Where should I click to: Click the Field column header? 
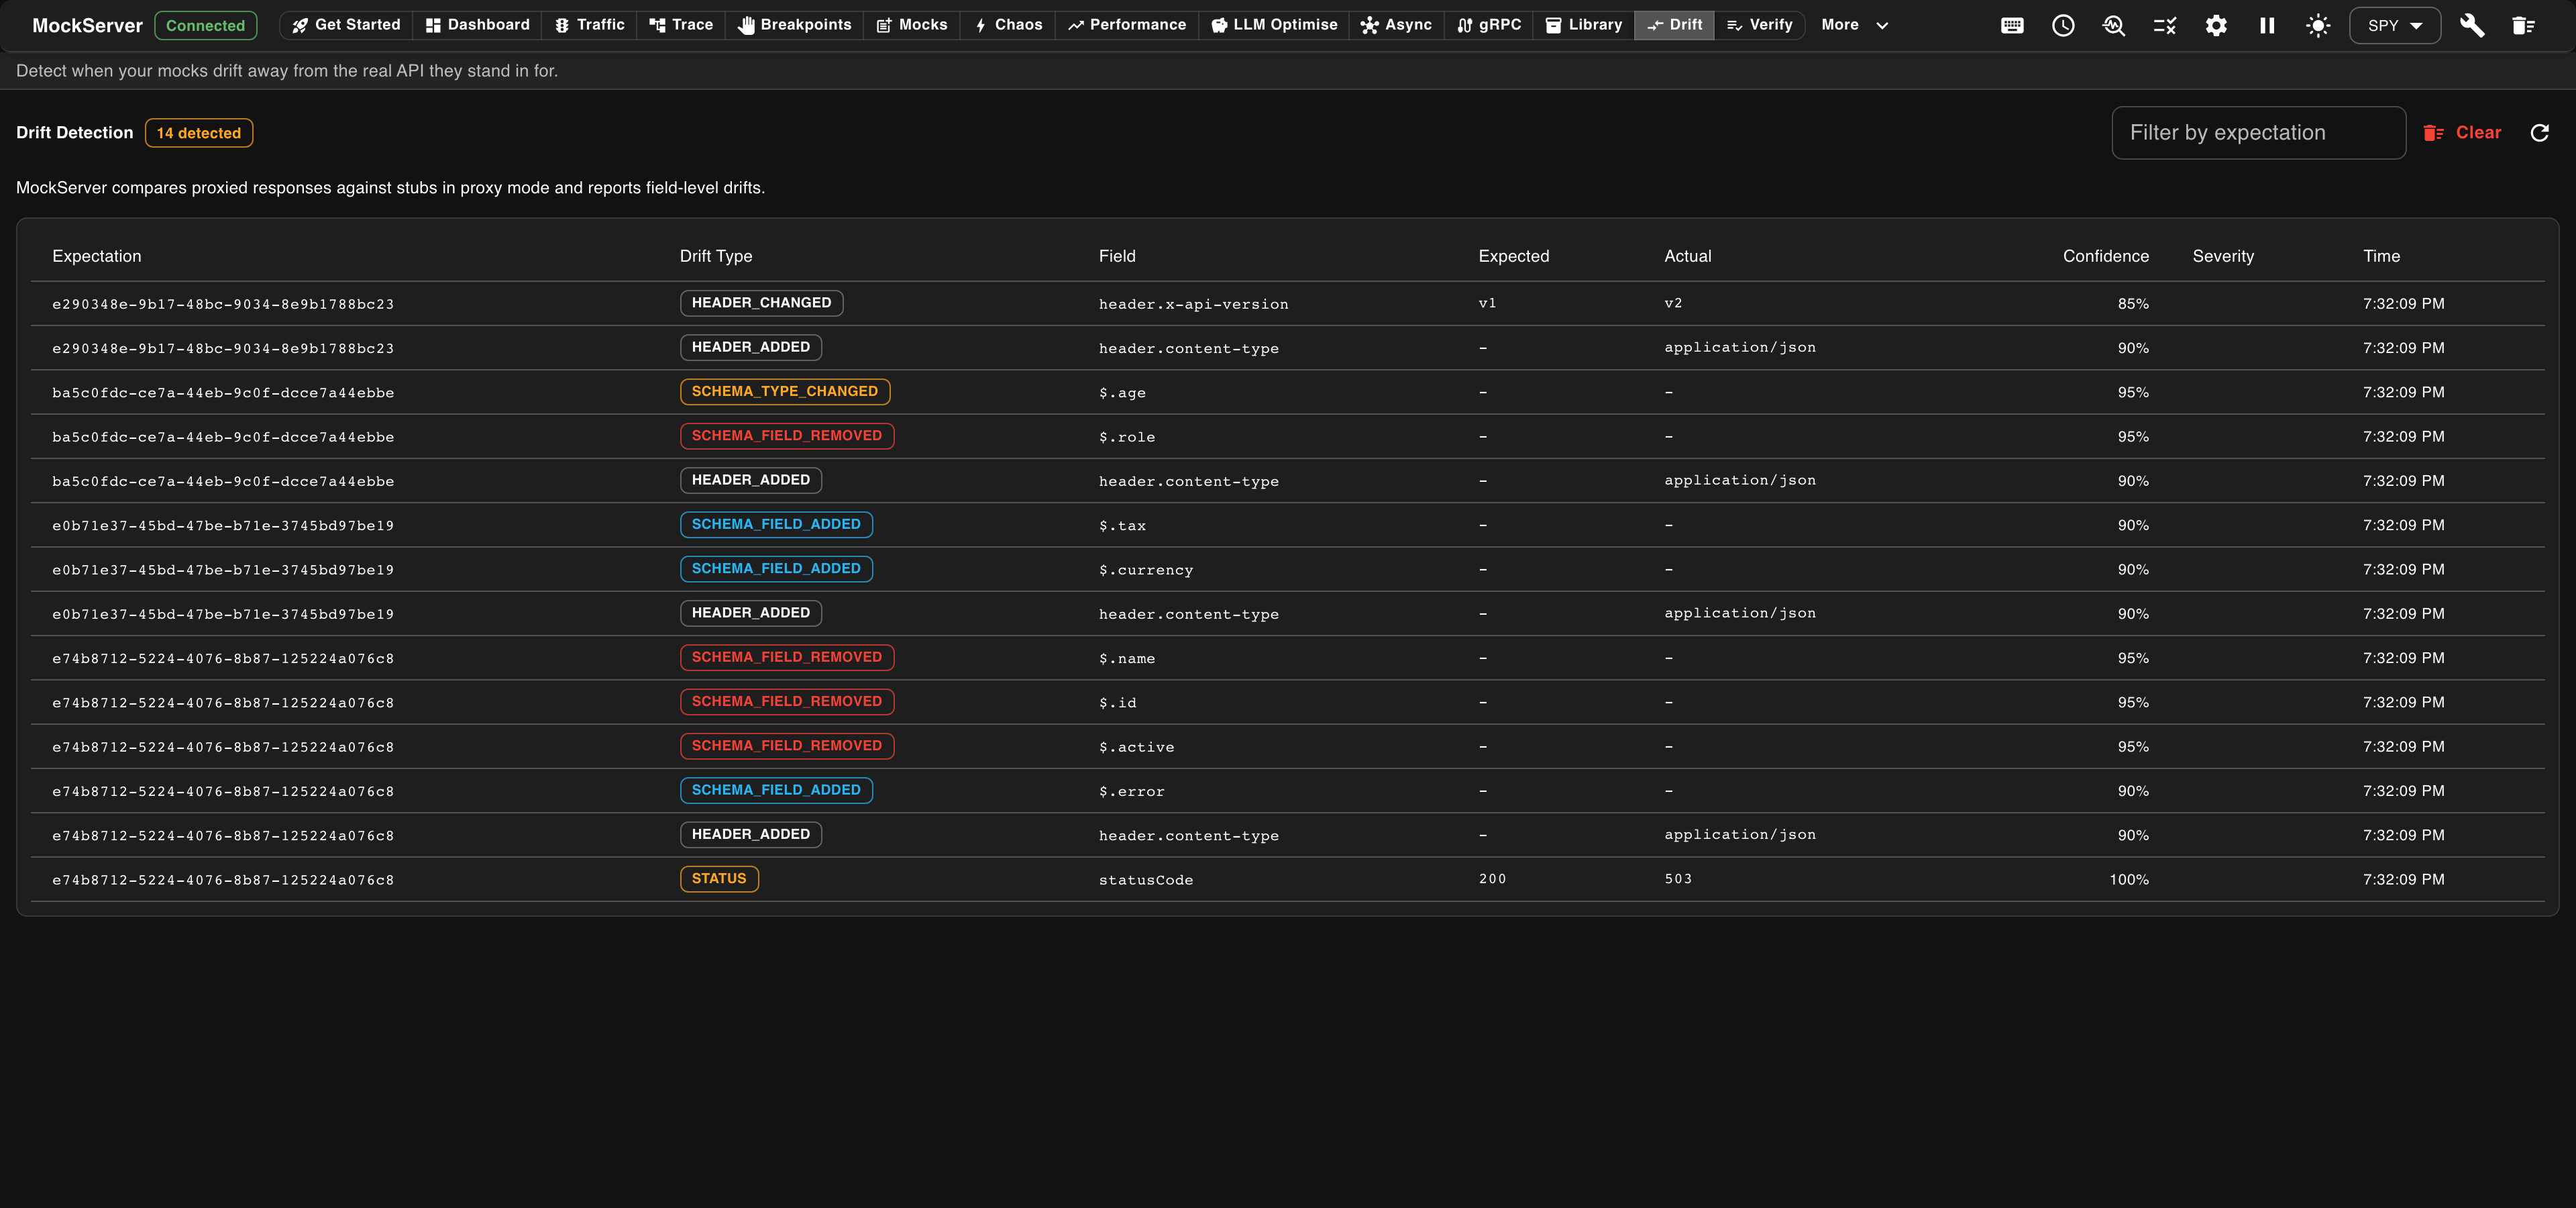(x=1117, y=256)
